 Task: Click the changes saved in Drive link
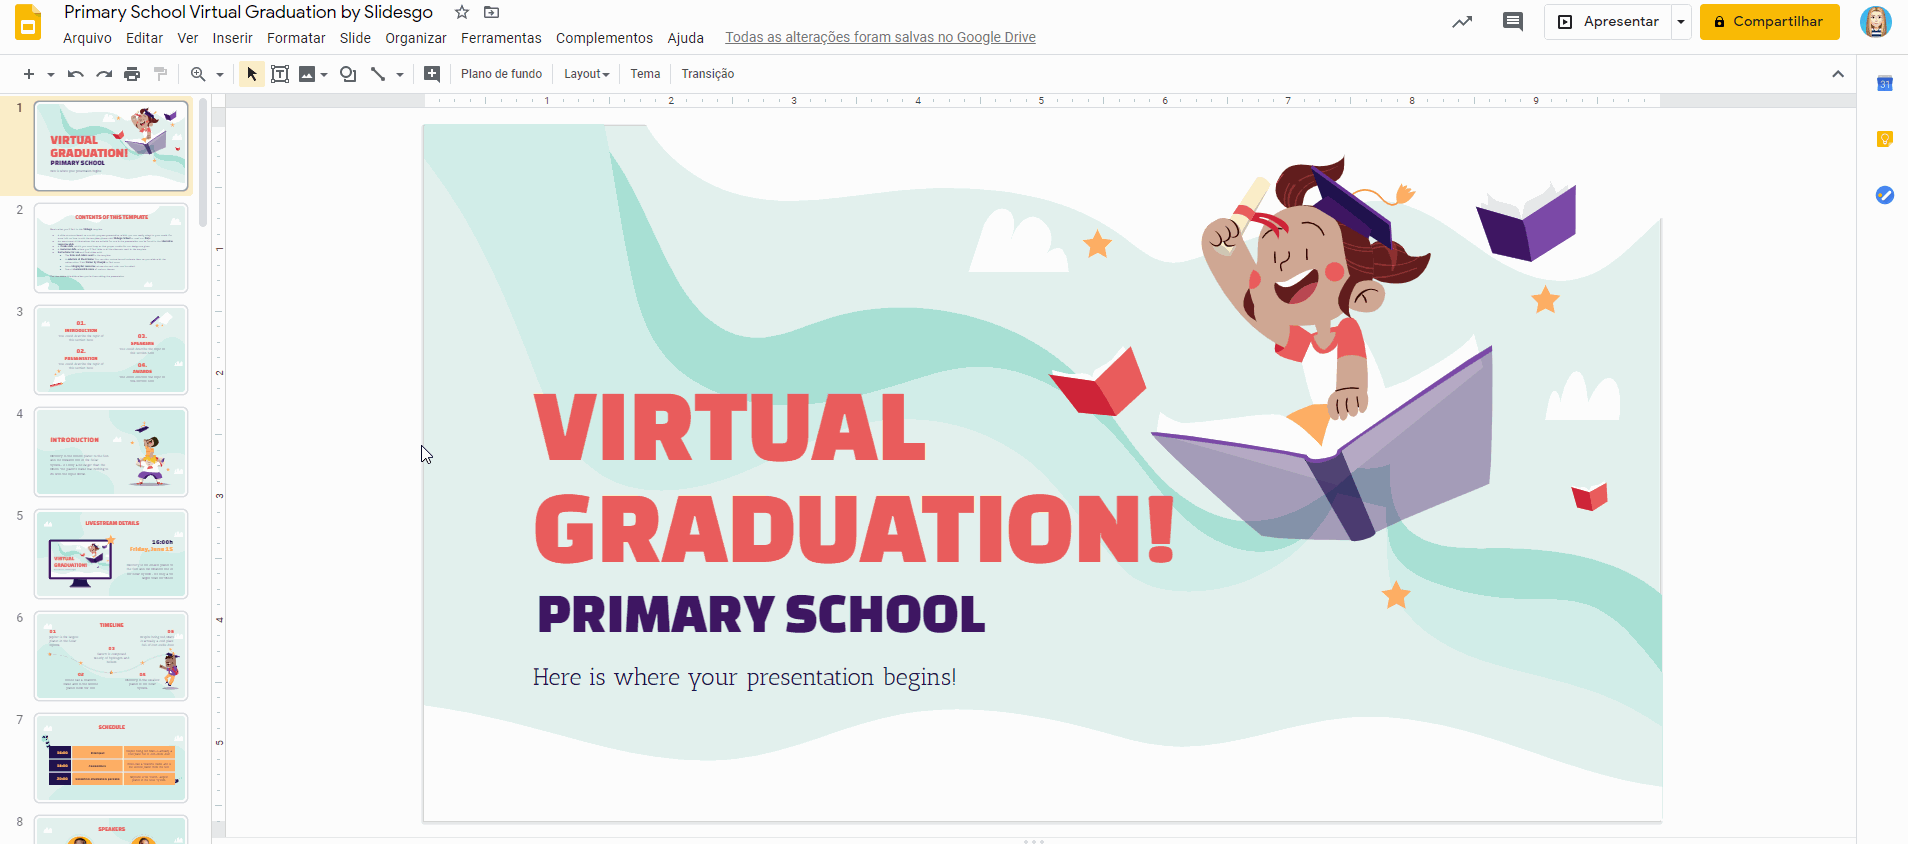880,38
